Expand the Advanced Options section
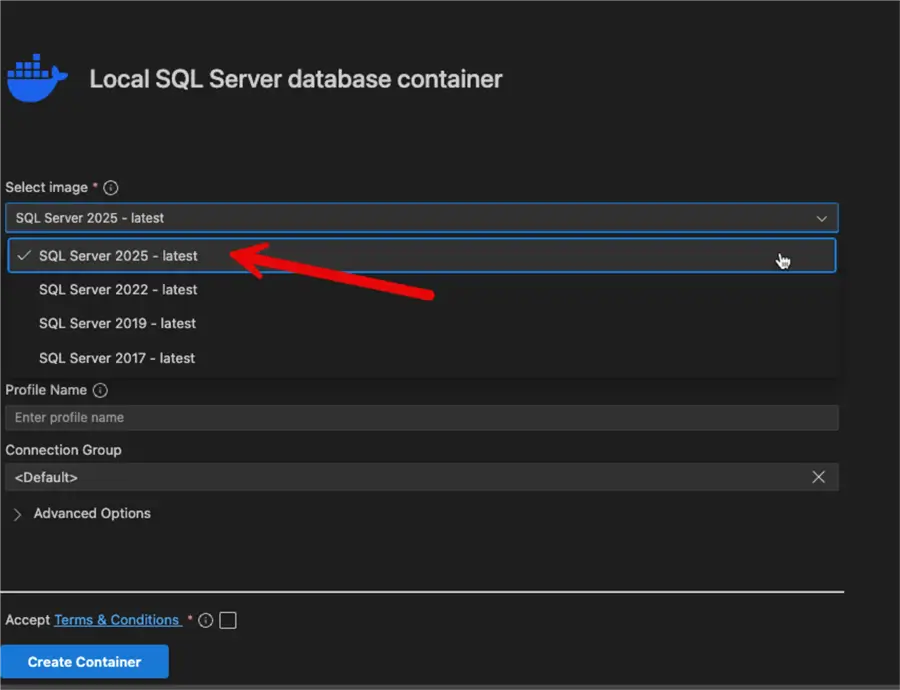This screenshot has height=690, width=900. click(x=91, y=513)
